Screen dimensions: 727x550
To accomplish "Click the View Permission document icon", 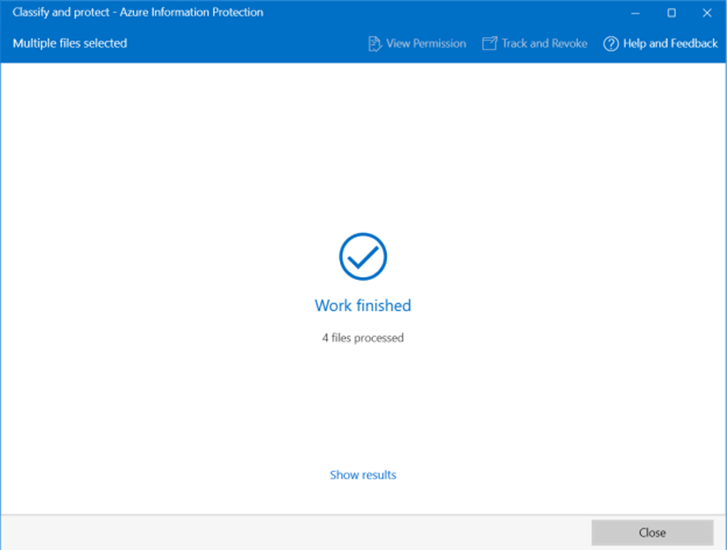I will coord(375,44).
